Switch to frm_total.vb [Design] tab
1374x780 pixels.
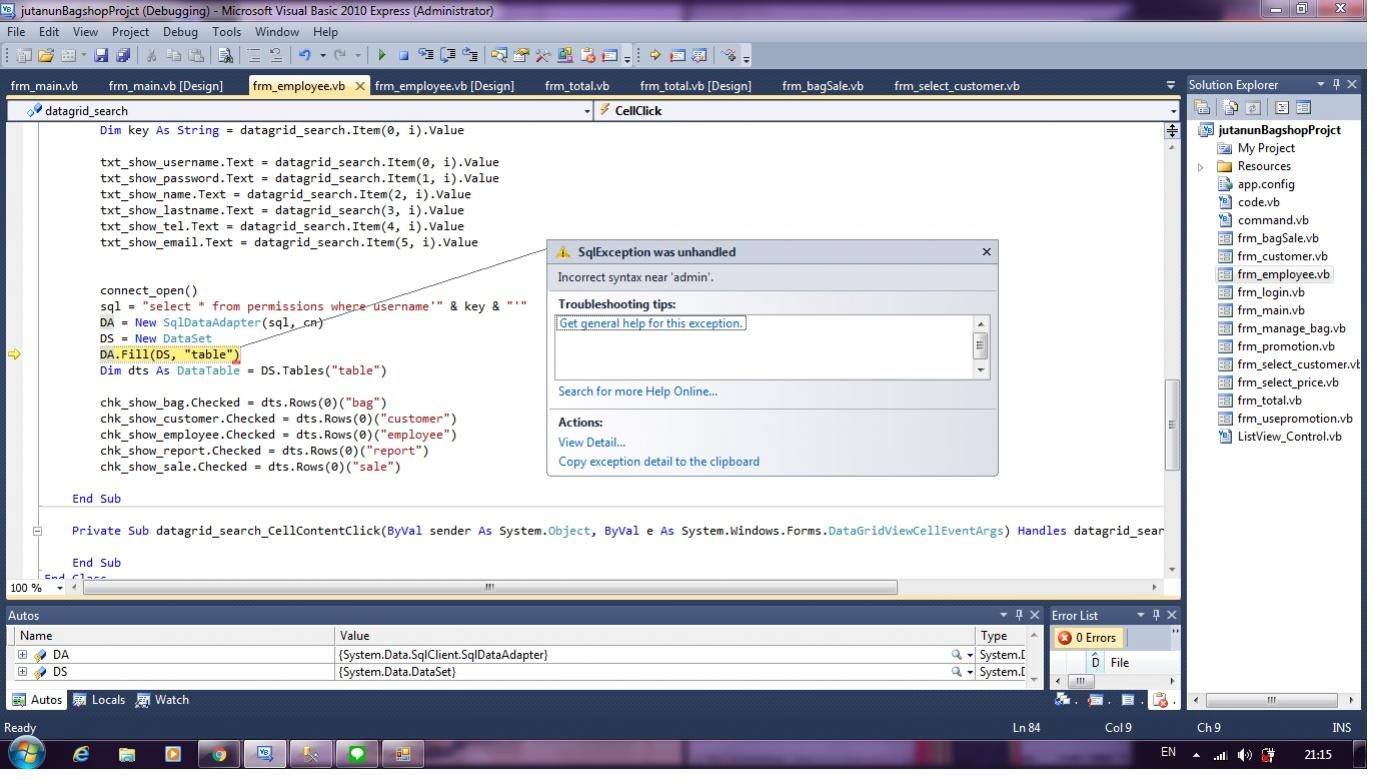(x=694, y=86)
